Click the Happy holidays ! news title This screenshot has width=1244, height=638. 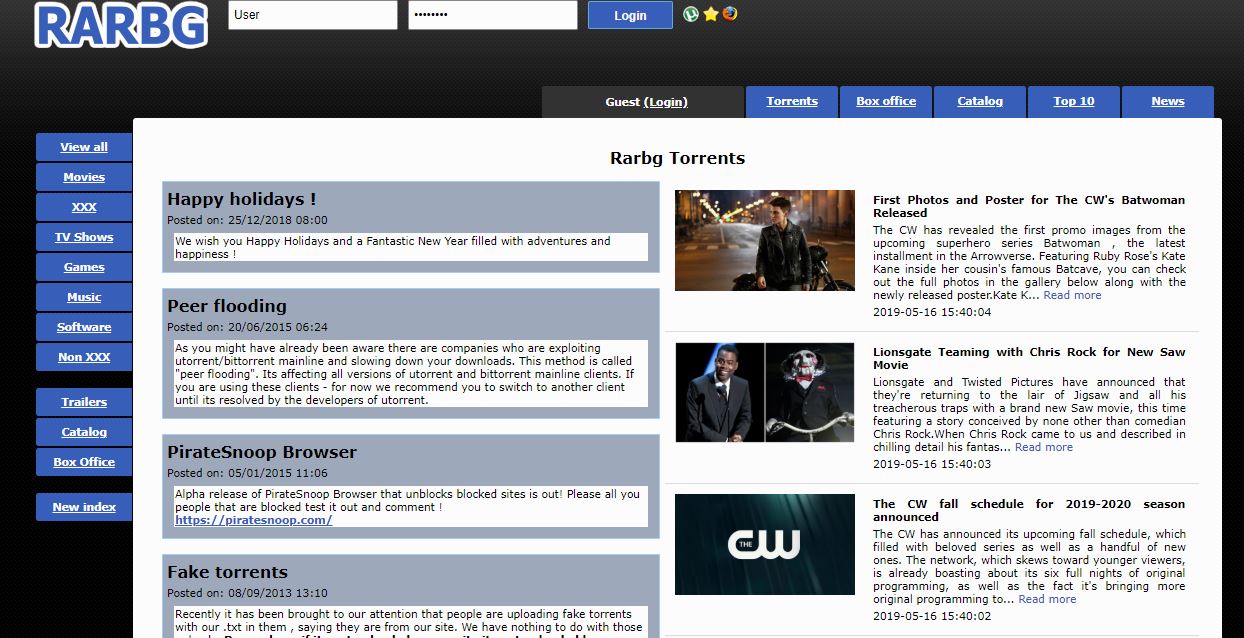(x=242, y=199)
